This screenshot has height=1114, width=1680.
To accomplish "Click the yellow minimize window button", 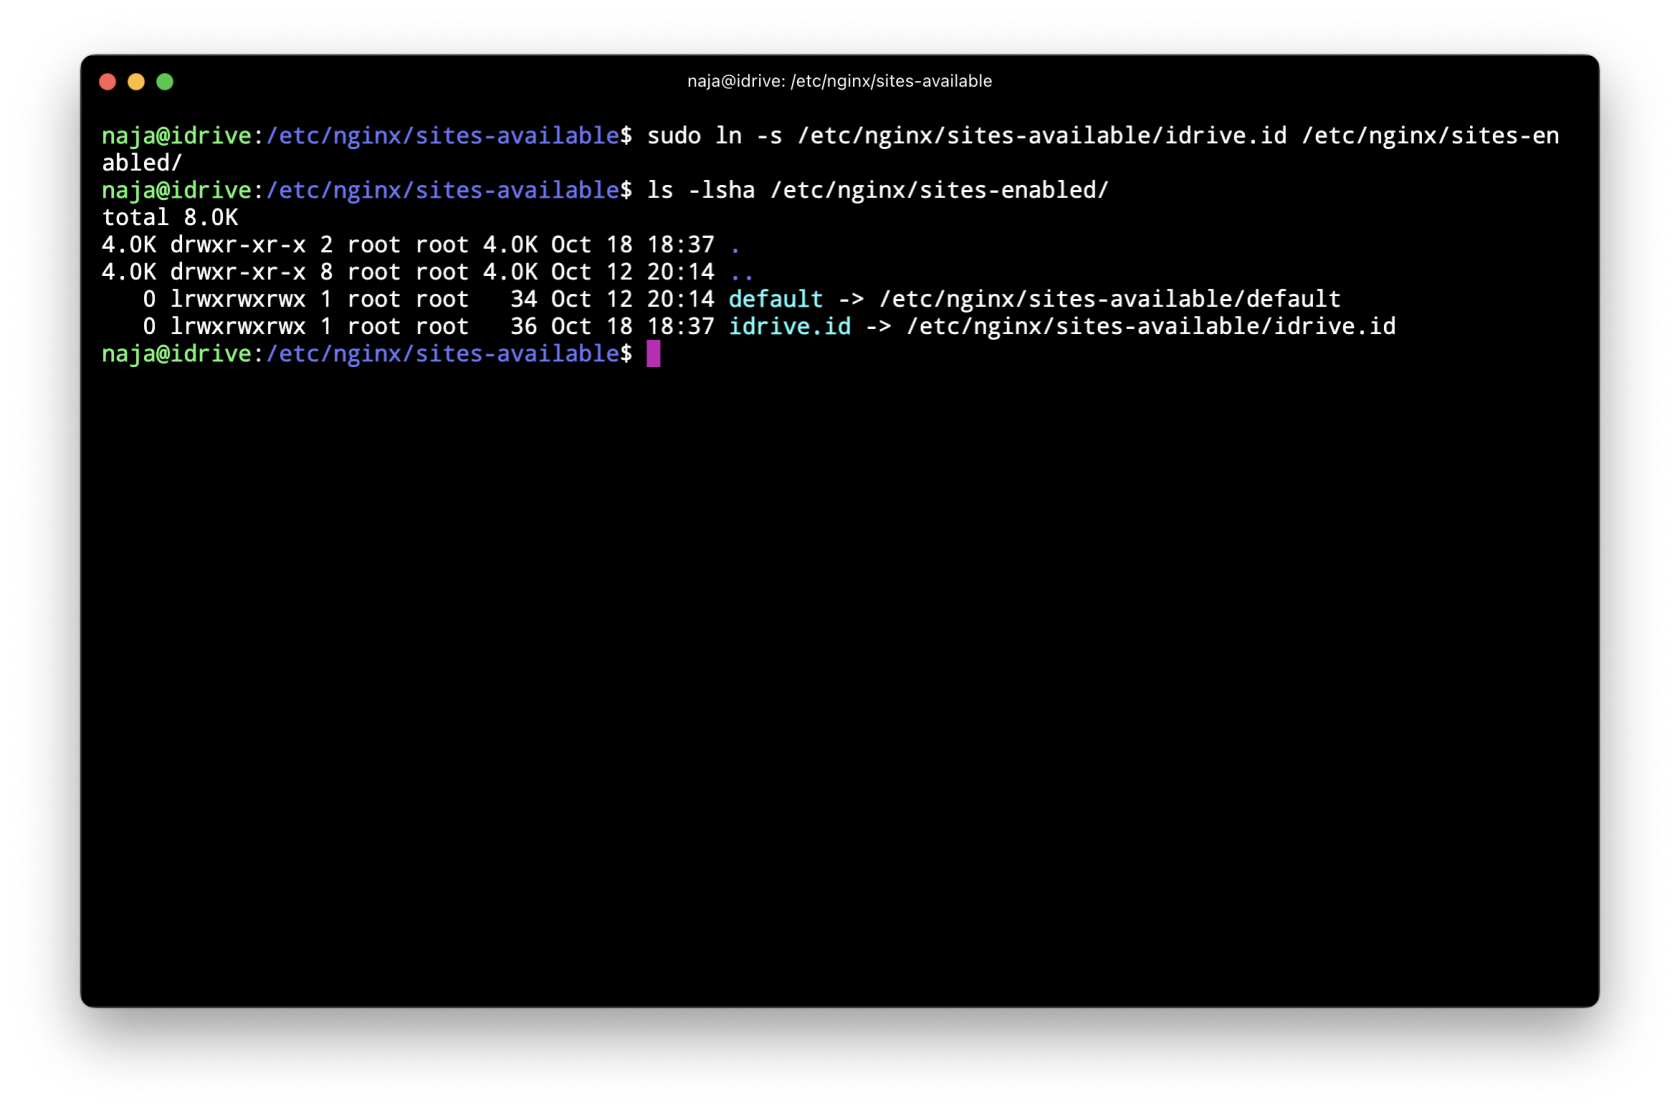I will coord(136,82).
